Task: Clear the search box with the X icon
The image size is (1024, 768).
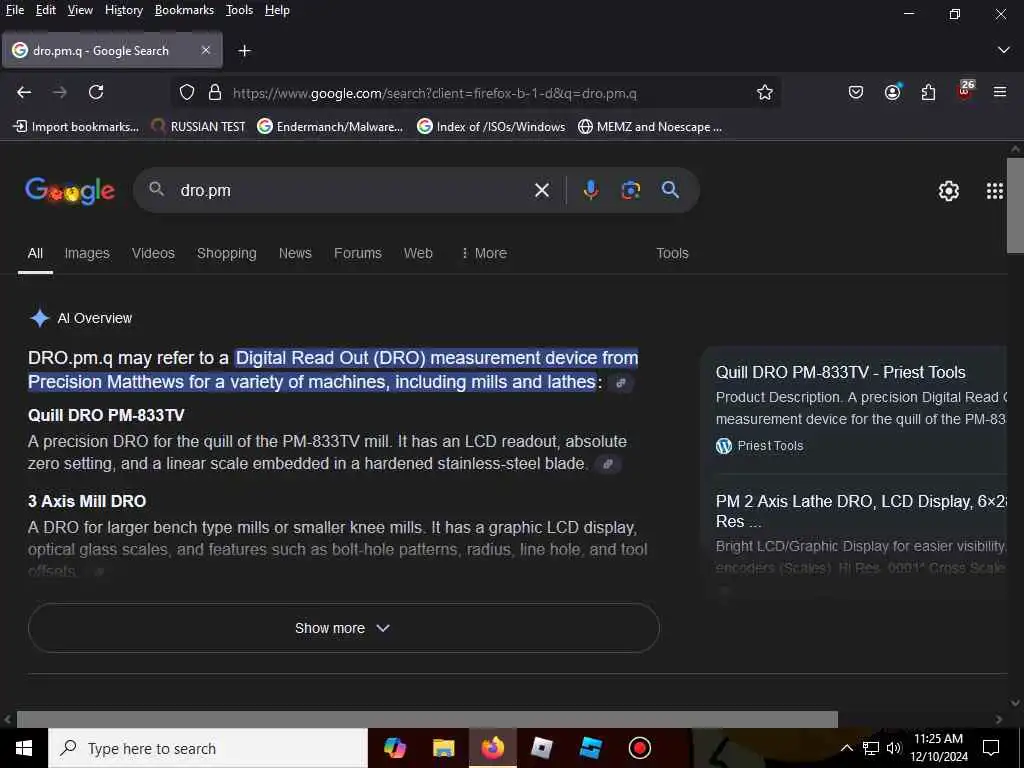Action: (x=541, y=191)
